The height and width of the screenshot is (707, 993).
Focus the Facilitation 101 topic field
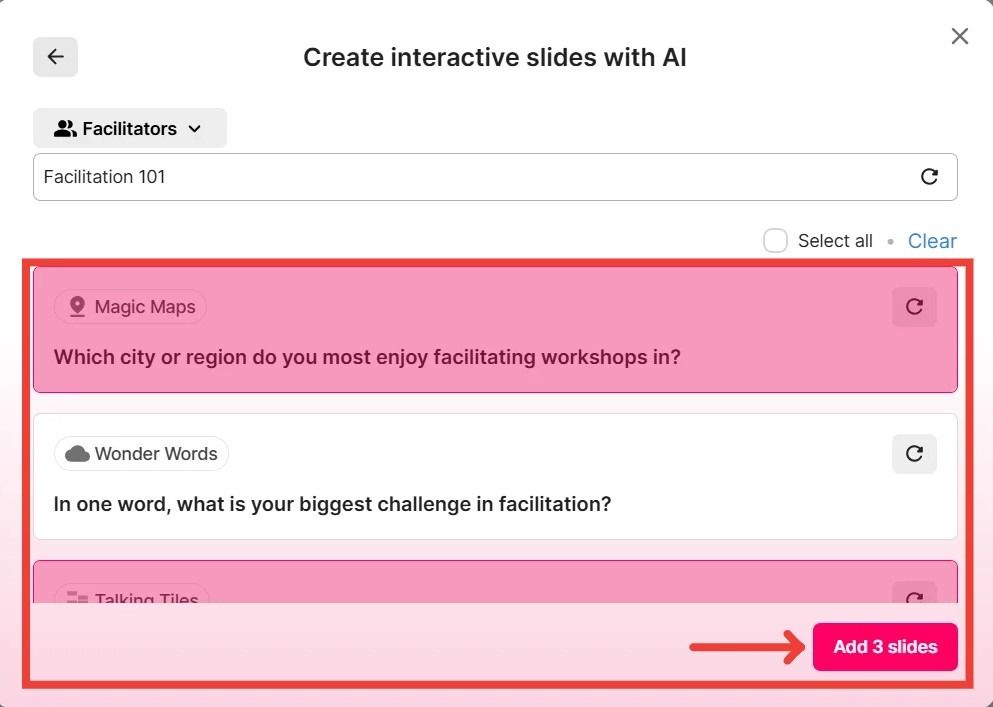pyautogui.click(x=470, y=177)
